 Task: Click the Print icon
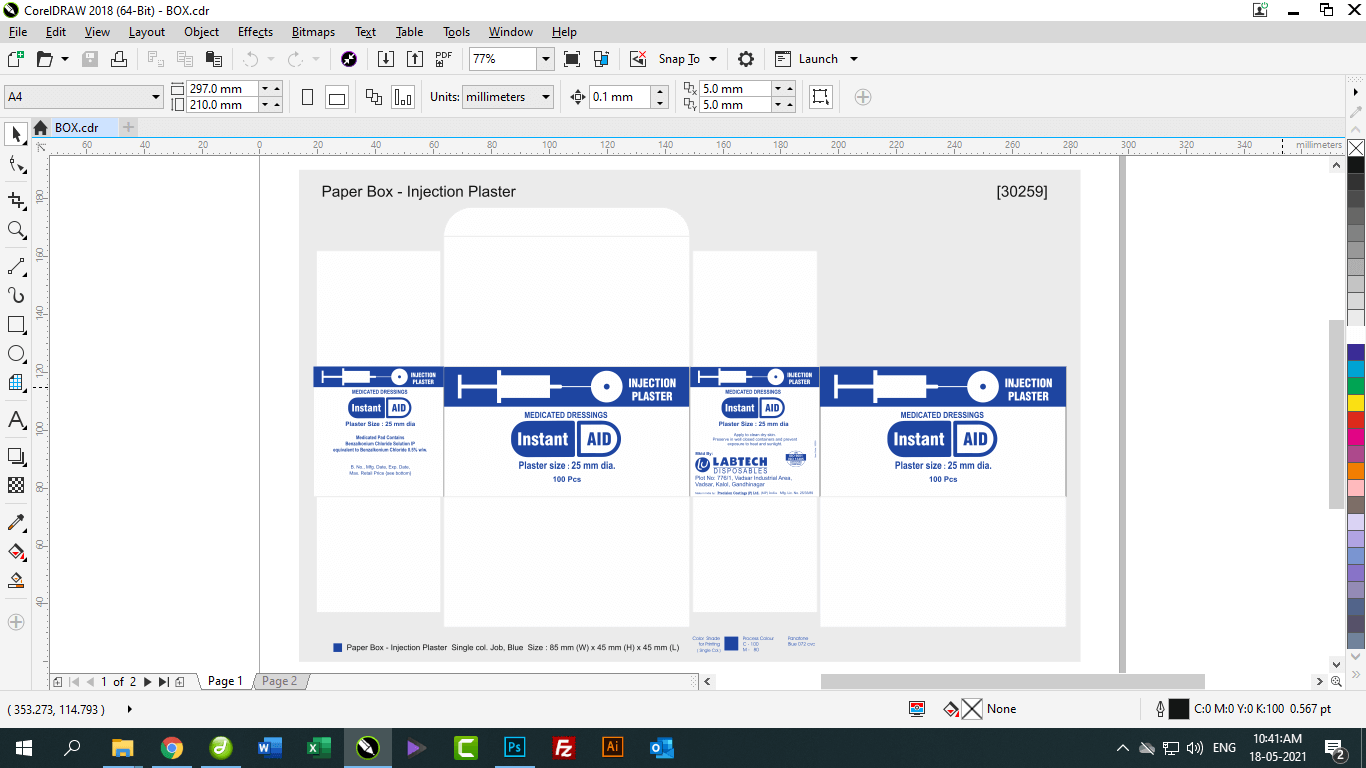119,59
